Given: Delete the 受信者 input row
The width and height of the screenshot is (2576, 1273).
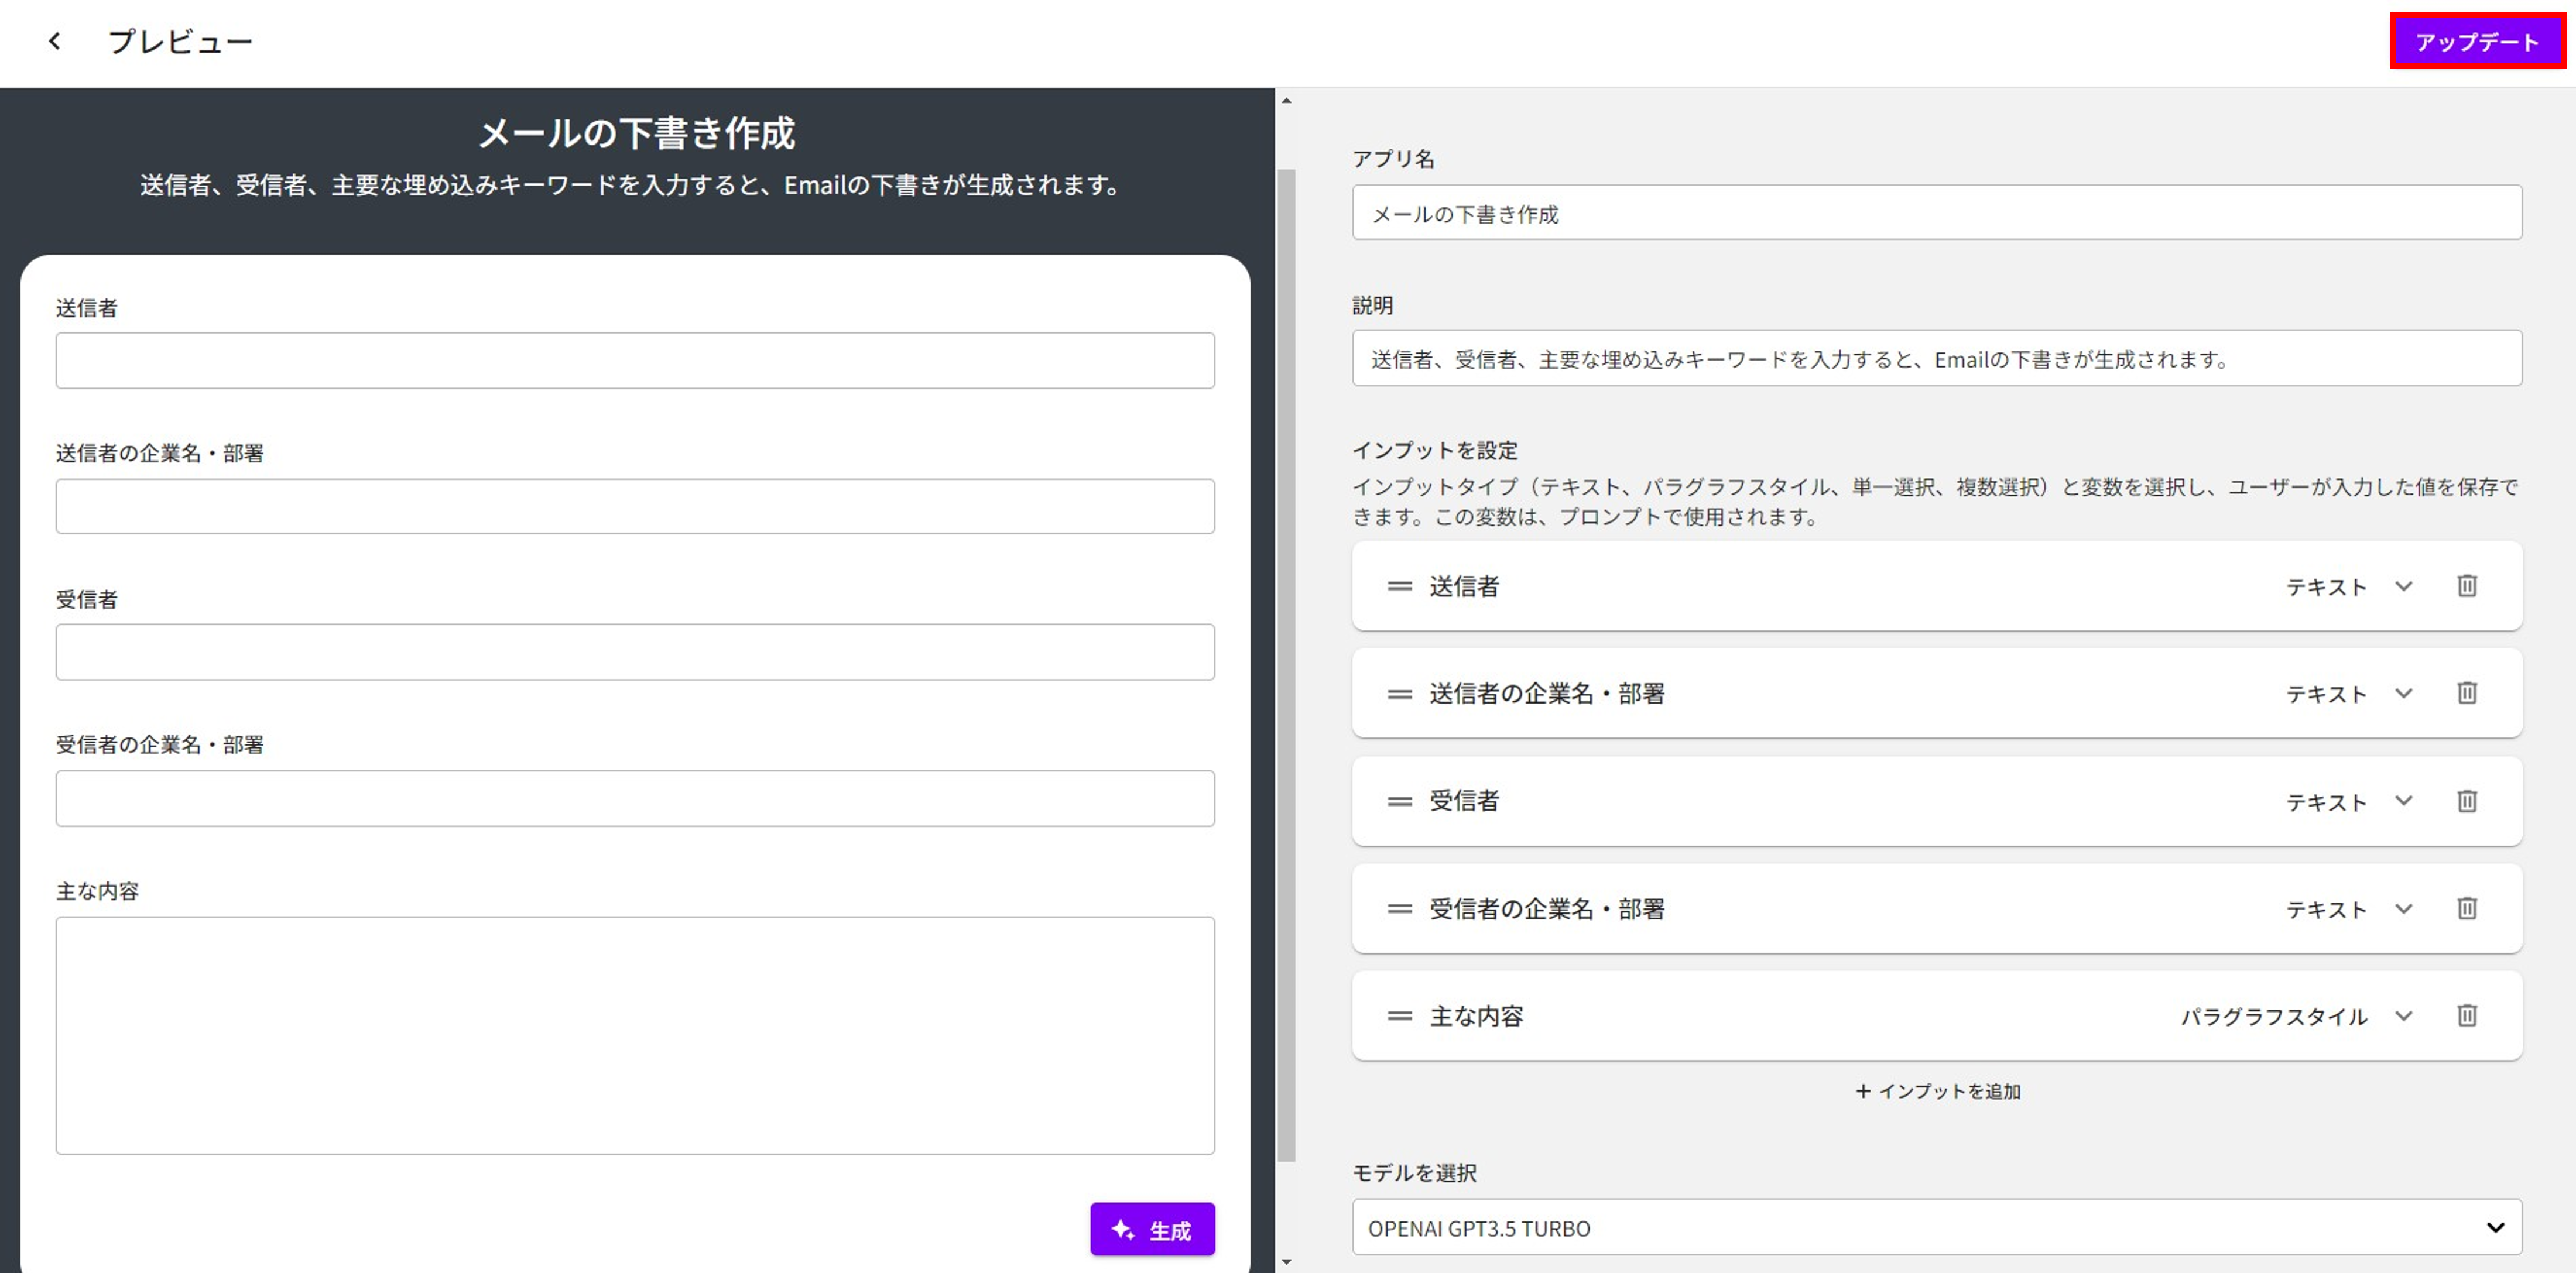Looking at the screenshot, I should tap(2466, 801).
